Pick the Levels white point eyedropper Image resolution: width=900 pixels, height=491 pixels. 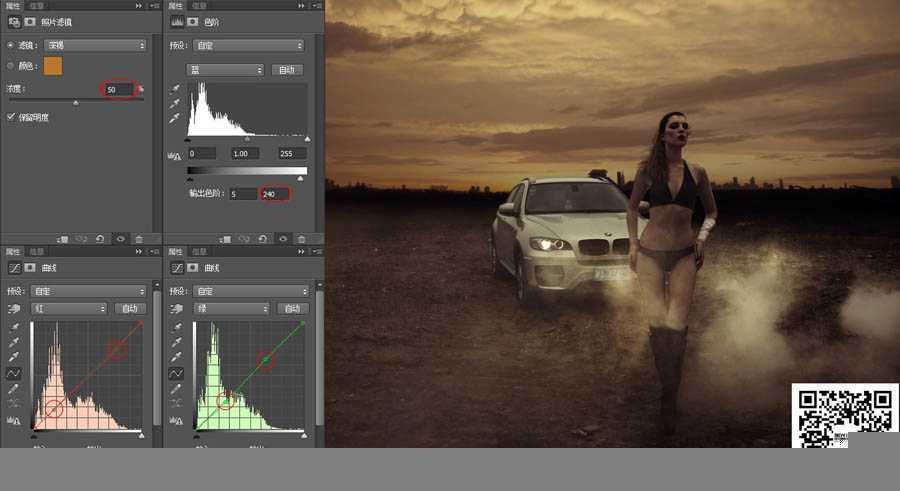coord(174,118)
